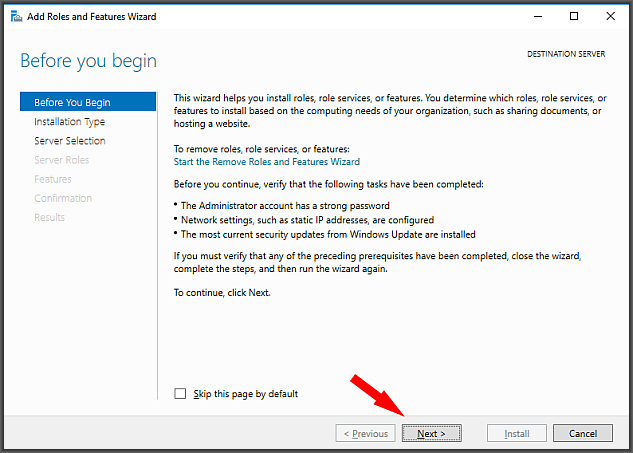Click the Server Manager wizard title icon
633x453 pixels.
click(16, 17)
